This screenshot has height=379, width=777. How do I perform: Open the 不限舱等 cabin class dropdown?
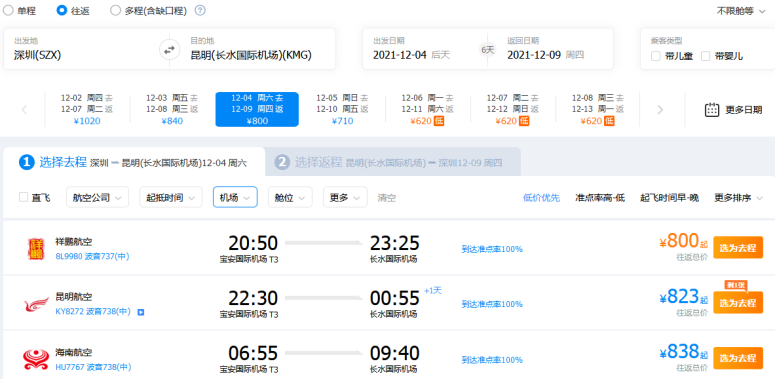click(741, 11)
